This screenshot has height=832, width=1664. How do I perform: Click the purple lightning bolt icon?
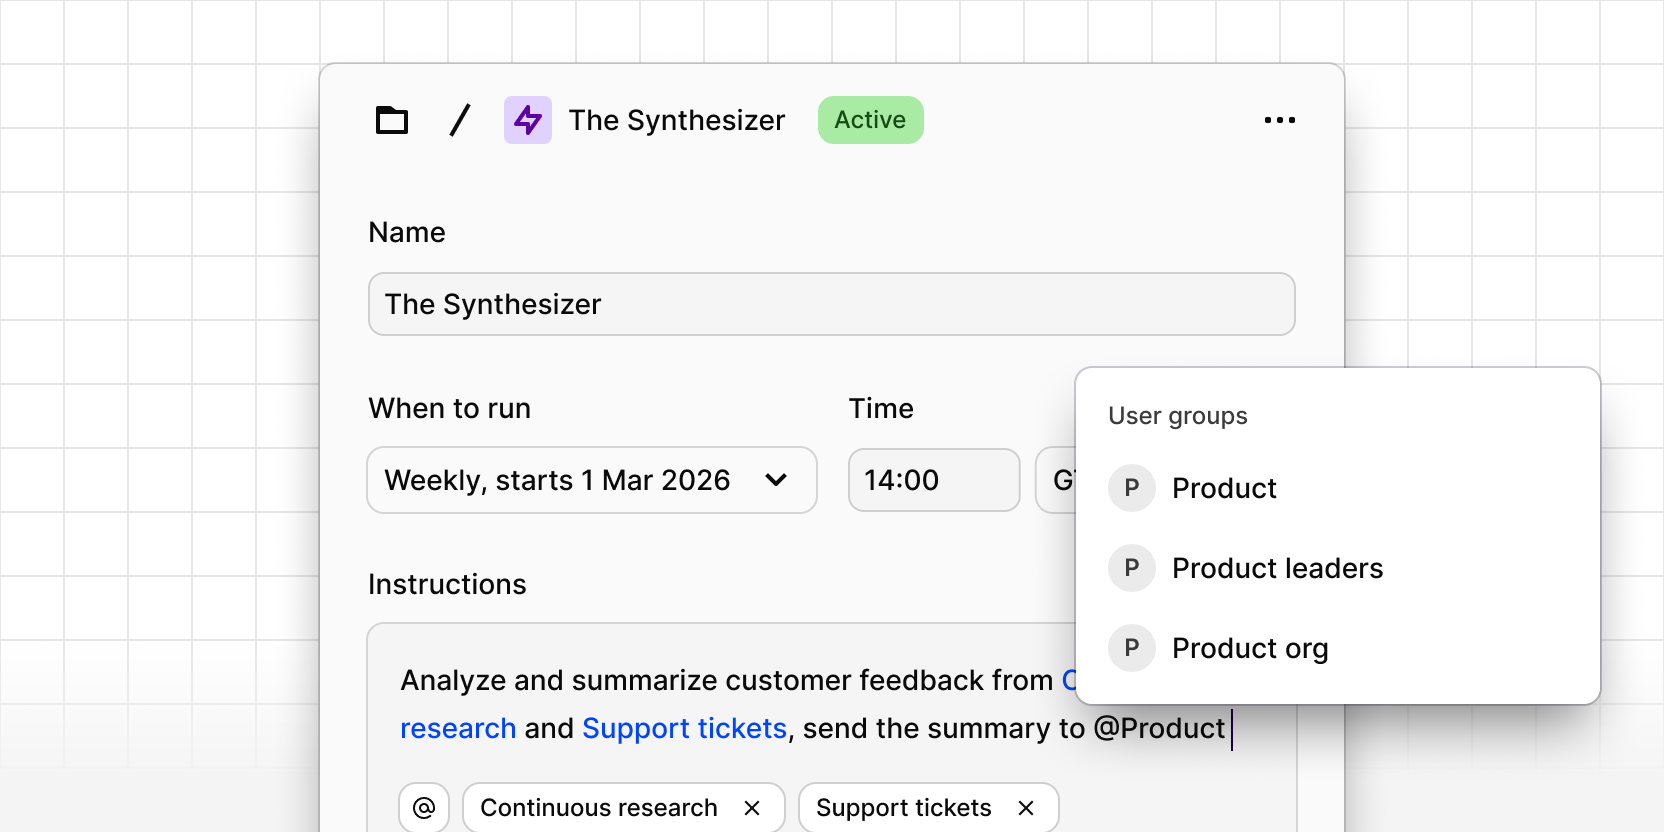coord(527,120)
